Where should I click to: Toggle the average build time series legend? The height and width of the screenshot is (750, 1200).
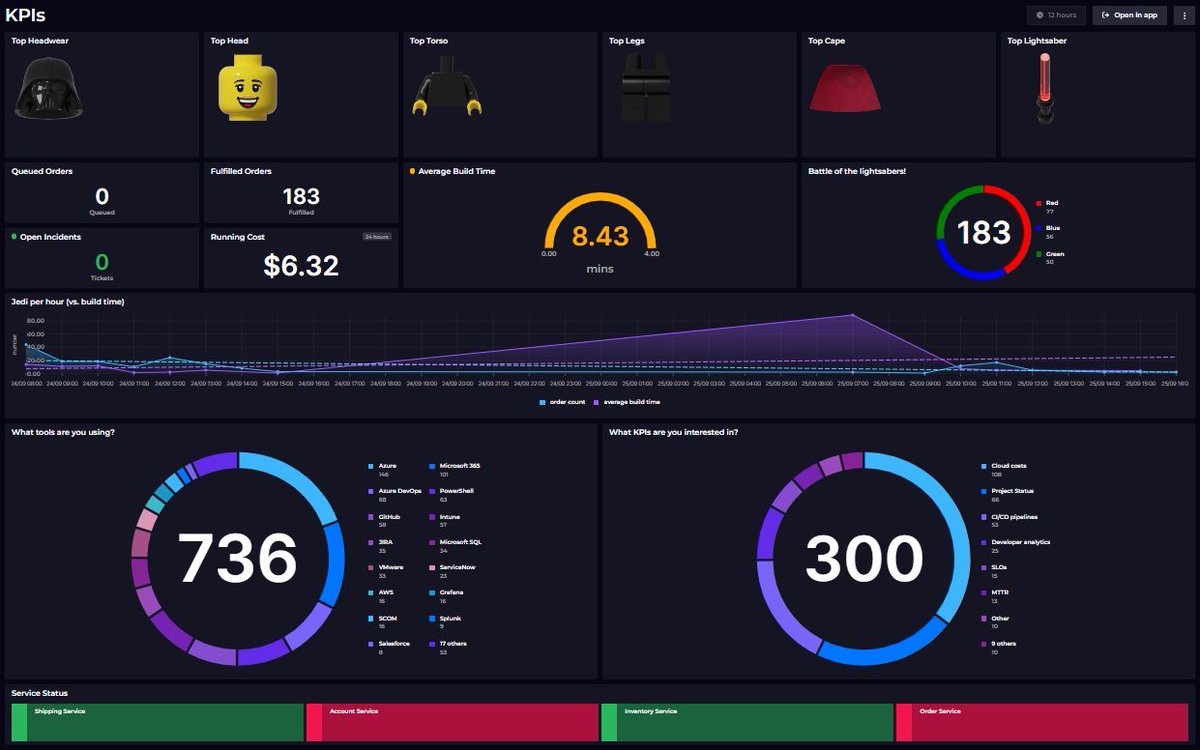point(626,402)
